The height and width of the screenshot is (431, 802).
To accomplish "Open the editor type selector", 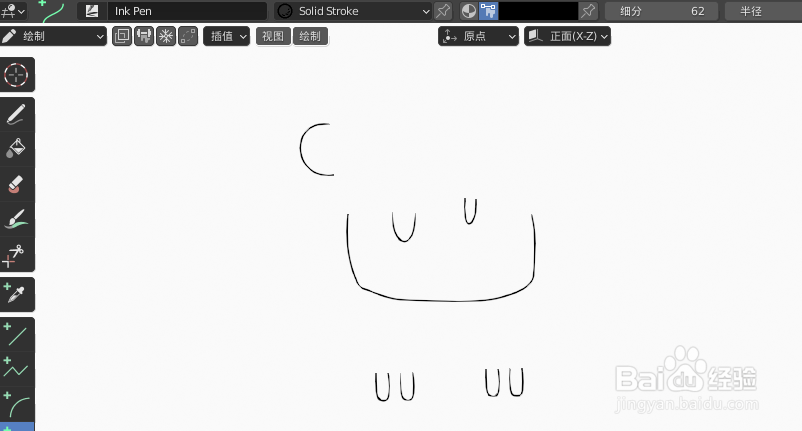I will coord(13,11).
